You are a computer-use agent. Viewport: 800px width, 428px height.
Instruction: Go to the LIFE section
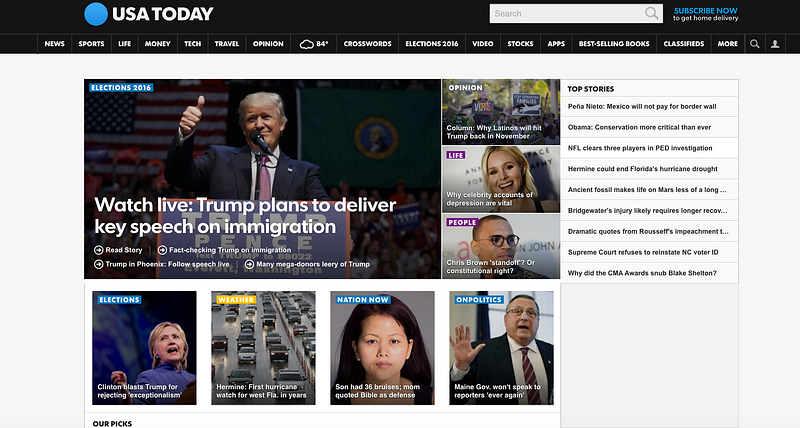(x=124, y=44)
